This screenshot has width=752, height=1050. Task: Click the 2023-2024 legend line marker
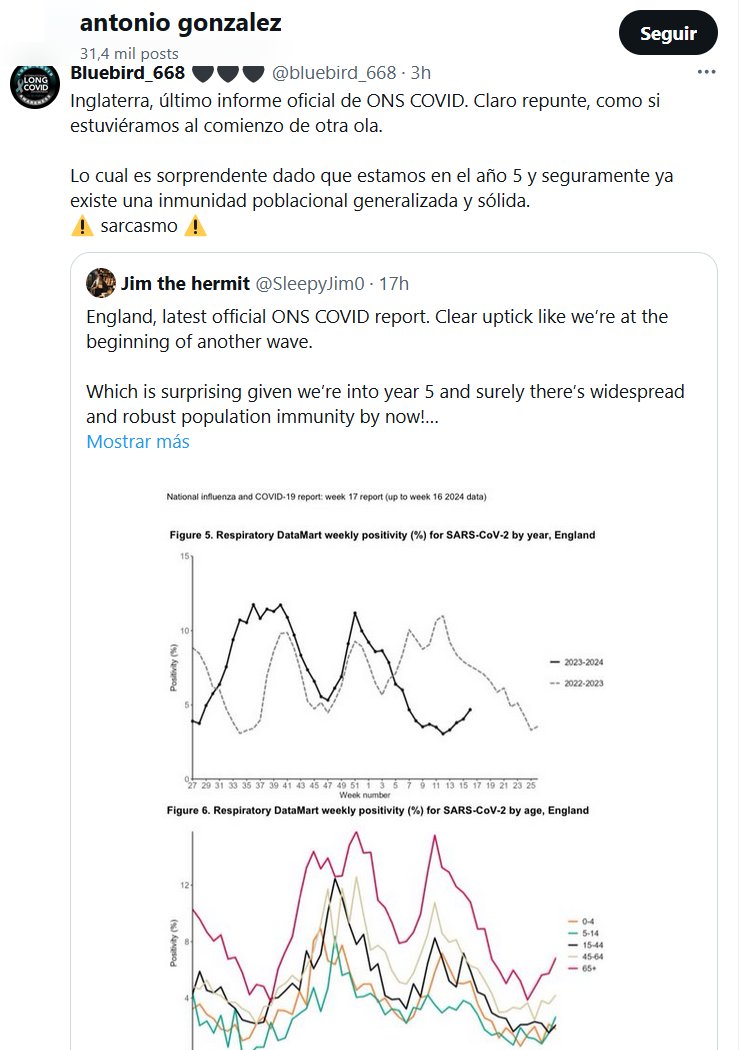pos(555,662)
